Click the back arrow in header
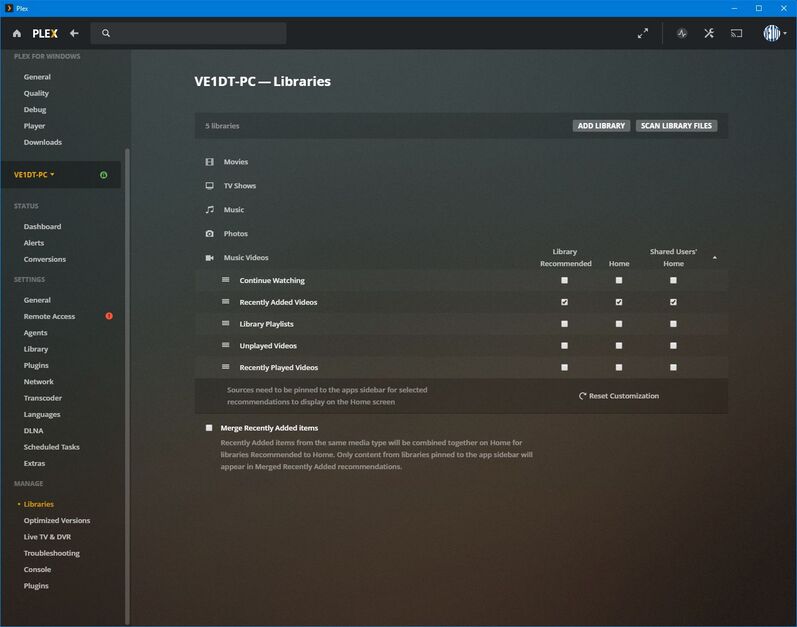 point(74,34)
